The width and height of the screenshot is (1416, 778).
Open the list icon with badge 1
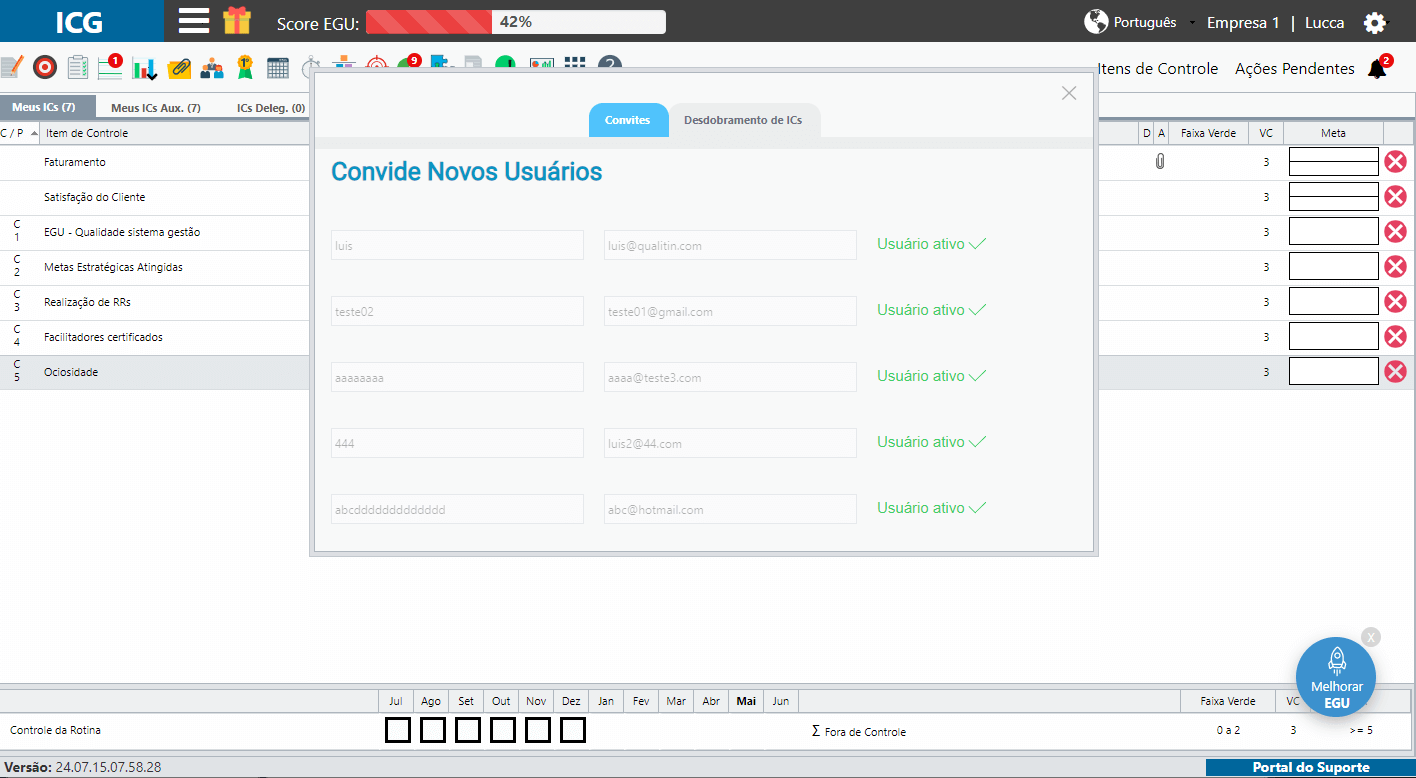[110, 66]
